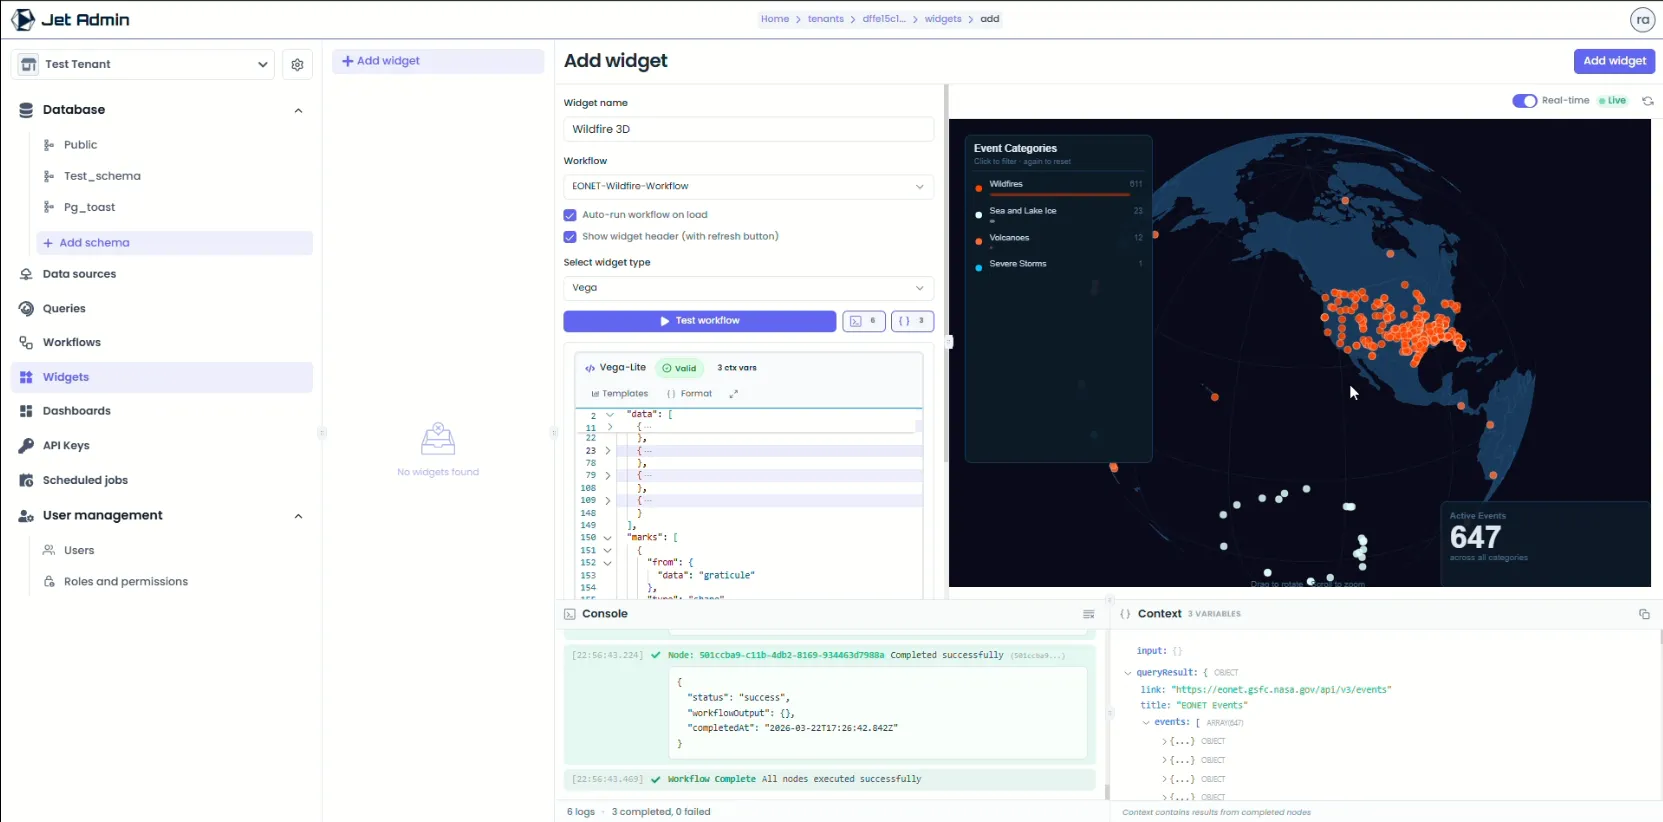Click the Data sources icon
1663x822 pixels.
pos(26,274)
